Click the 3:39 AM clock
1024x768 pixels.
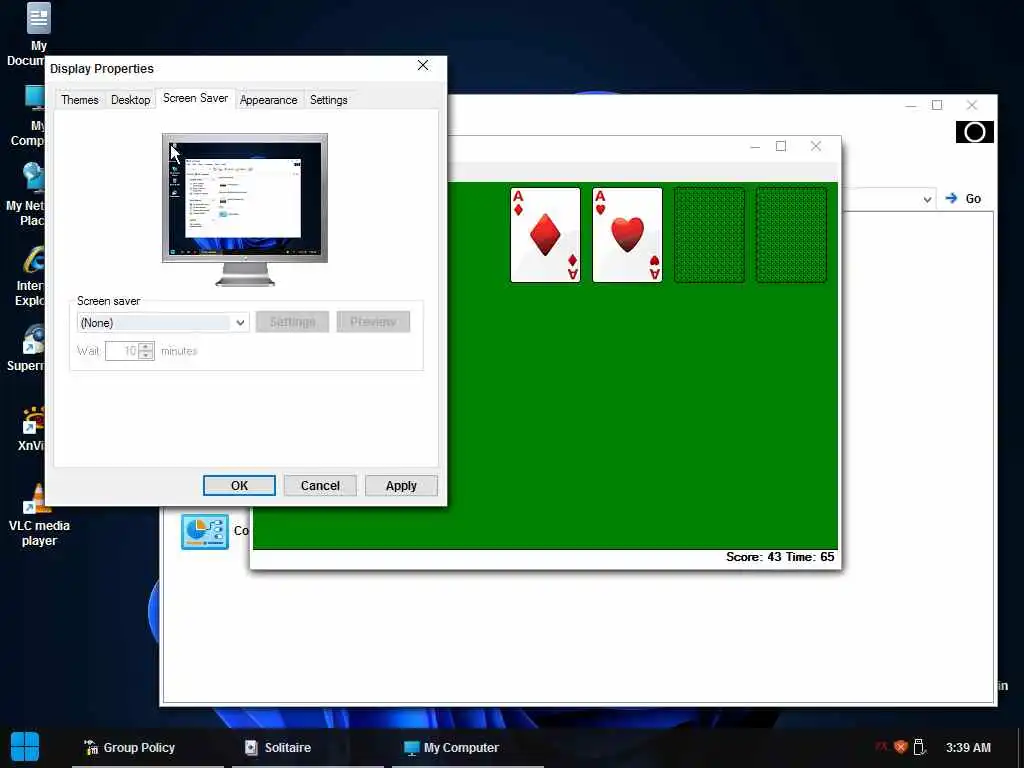[968, 748]
